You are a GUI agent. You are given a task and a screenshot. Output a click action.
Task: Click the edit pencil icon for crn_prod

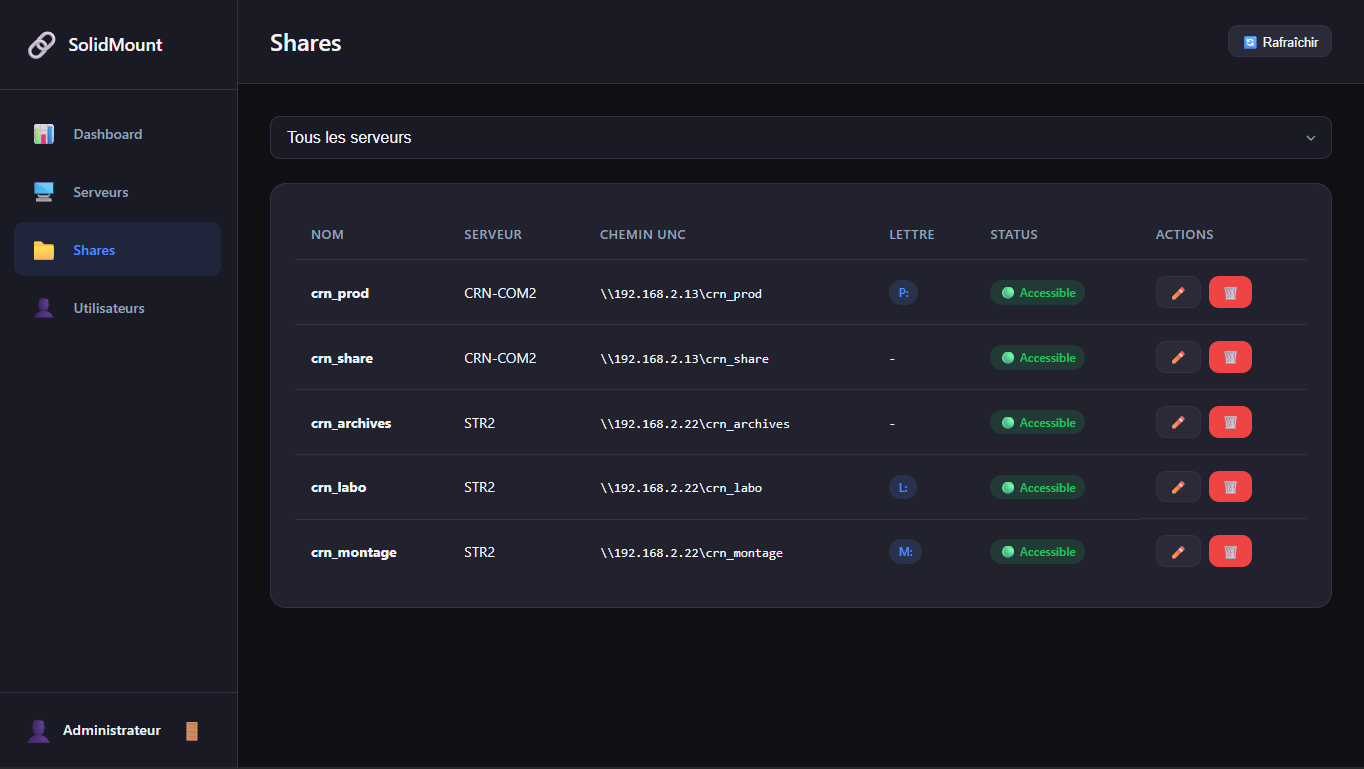(x=1178, y=292)
